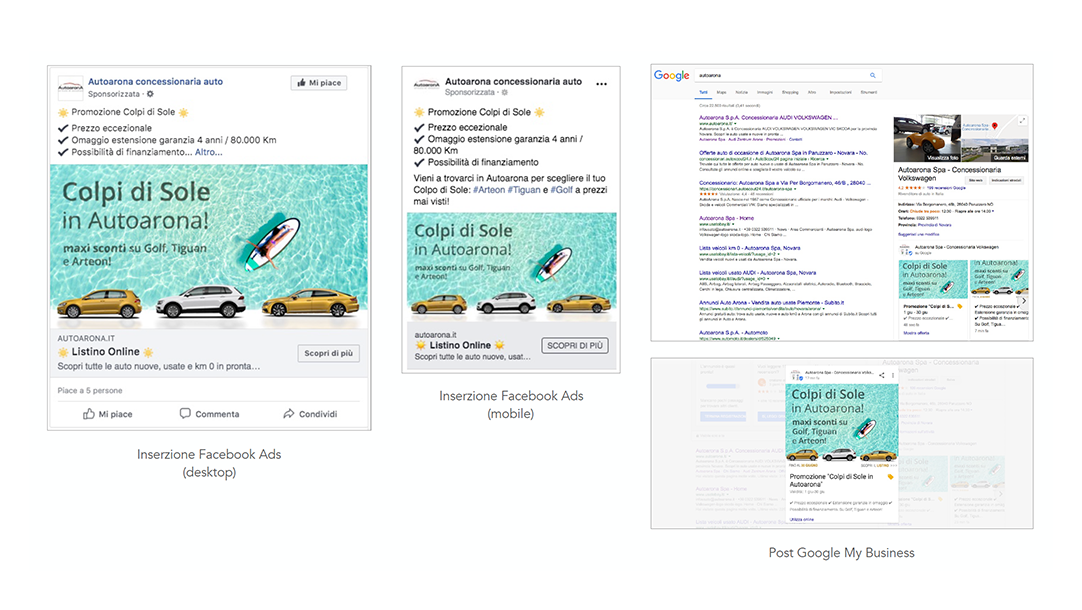Open result 'Lista veicoli usato AUDI - Autoarona Spa'
This screenshot has height=610, width=1082.
tap(757, 273)
